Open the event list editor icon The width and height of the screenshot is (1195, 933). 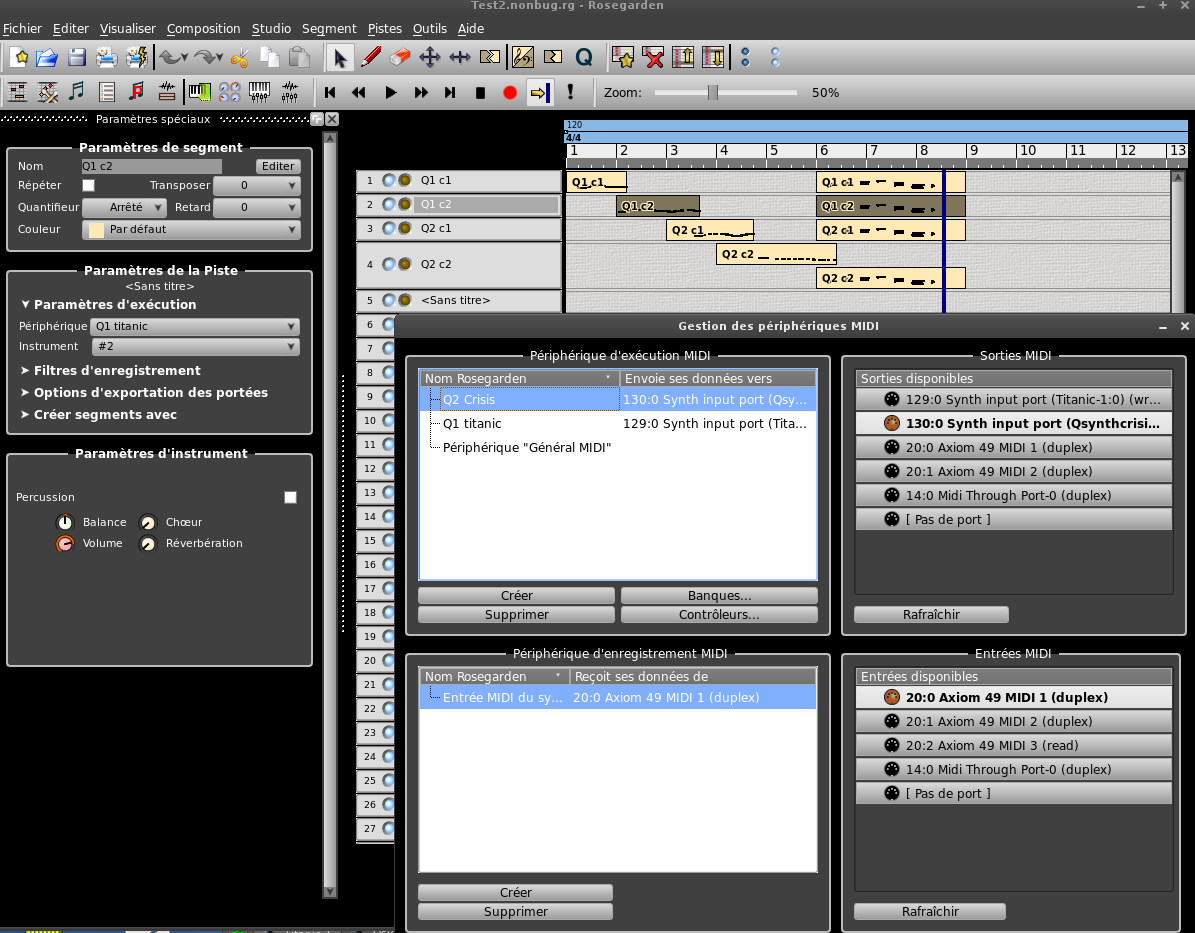point(107,92)
